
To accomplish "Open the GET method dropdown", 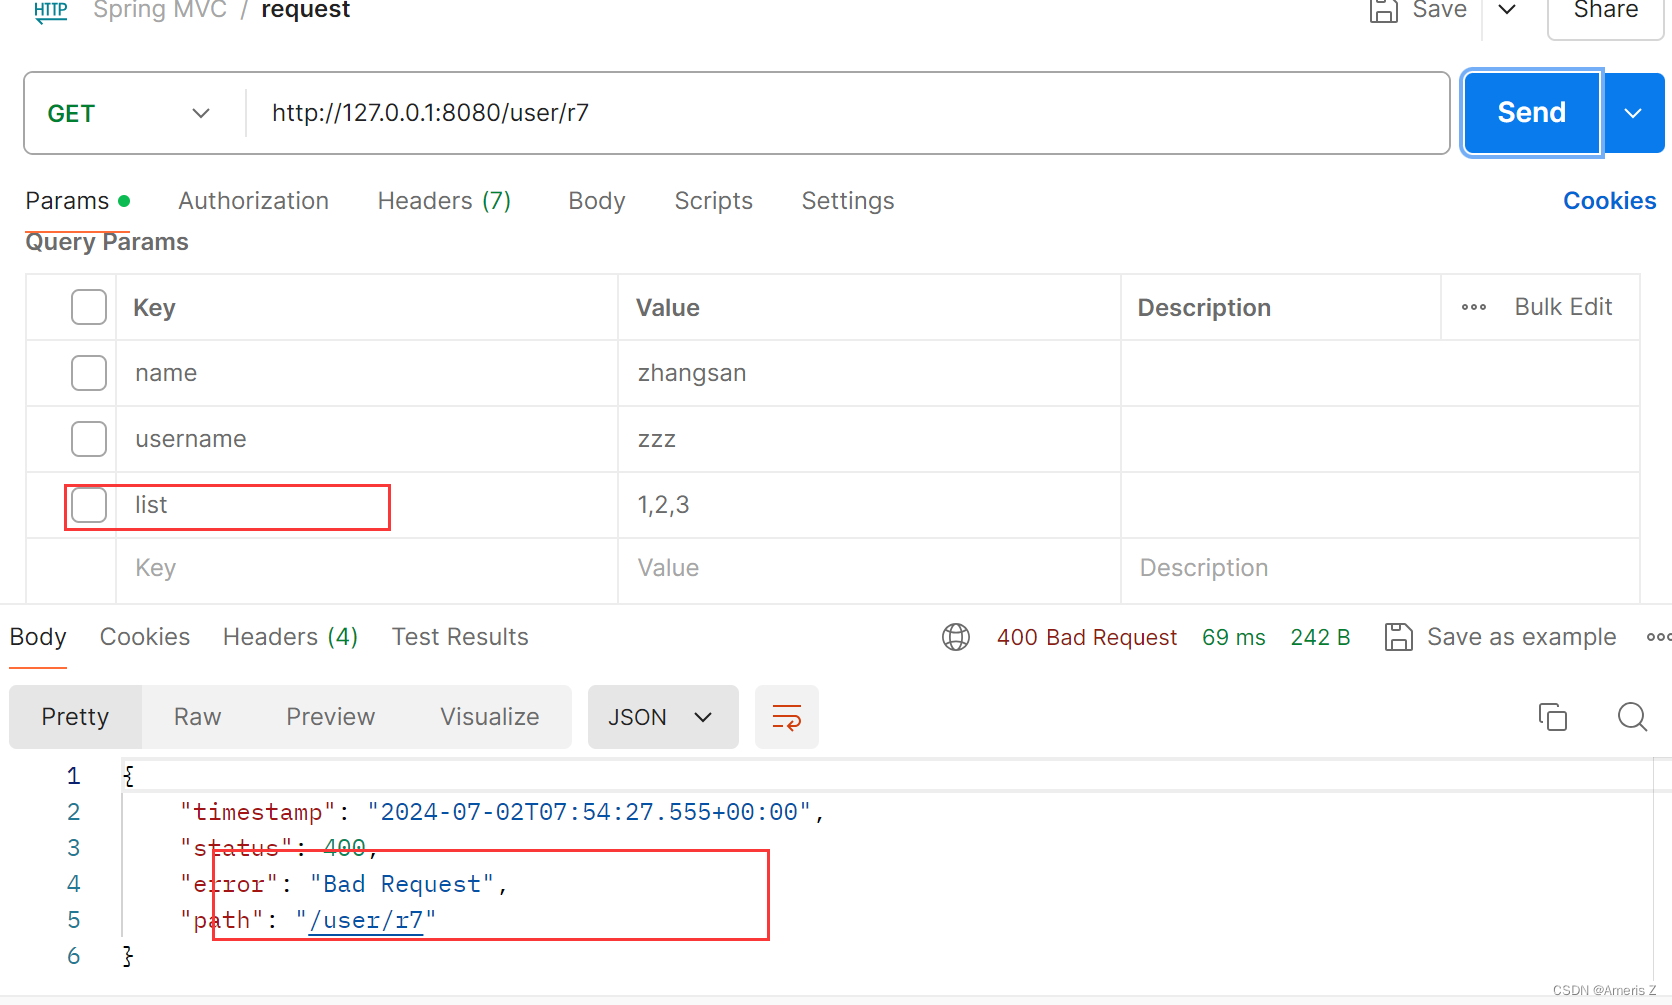I will [130, 113].
